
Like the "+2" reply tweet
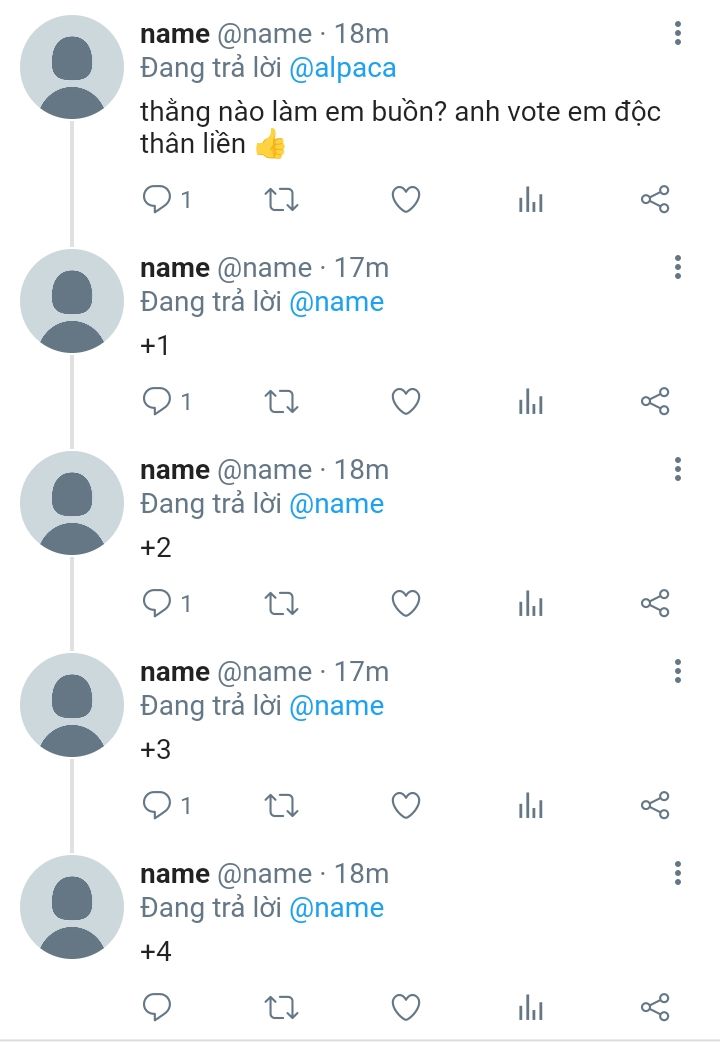click(405, 604)
